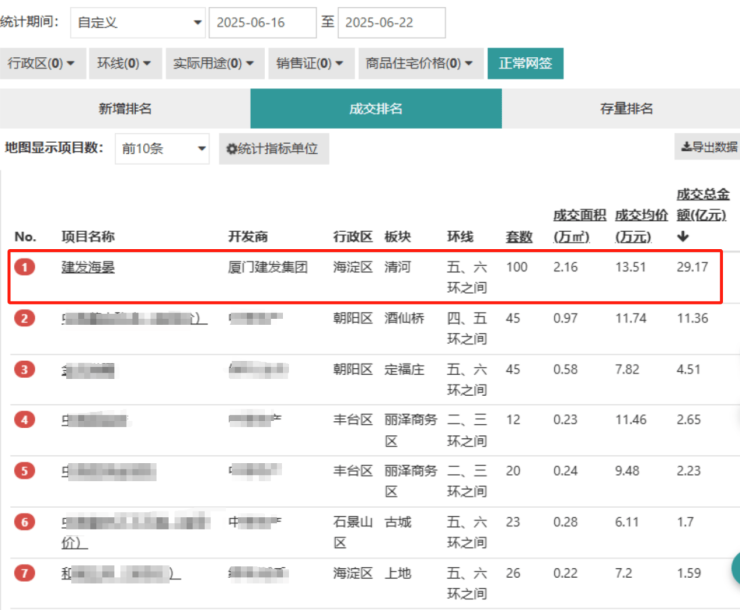Expand the 行政区(0) filter dropdown
This screenshot has height=610, width=740.
[x=41, y=63]
